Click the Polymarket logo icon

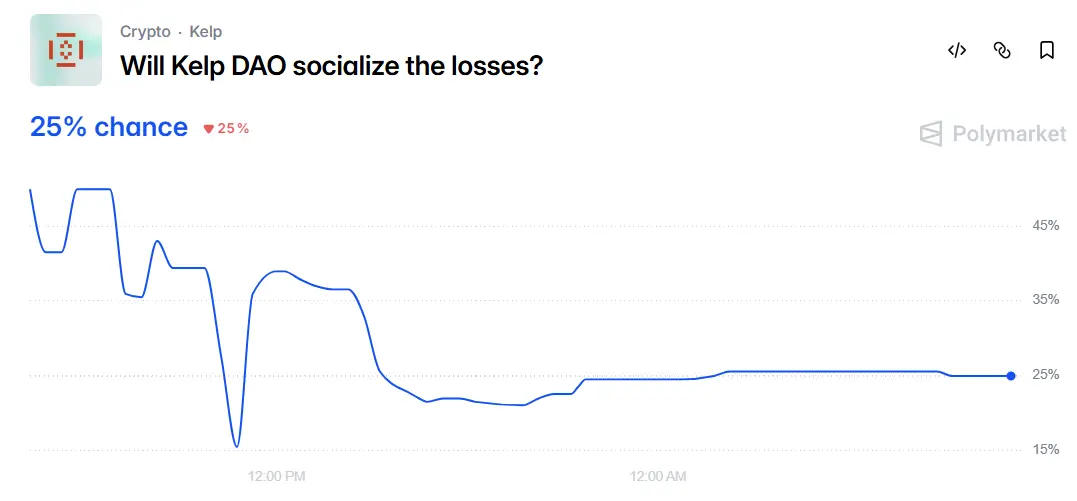(931, 134)
